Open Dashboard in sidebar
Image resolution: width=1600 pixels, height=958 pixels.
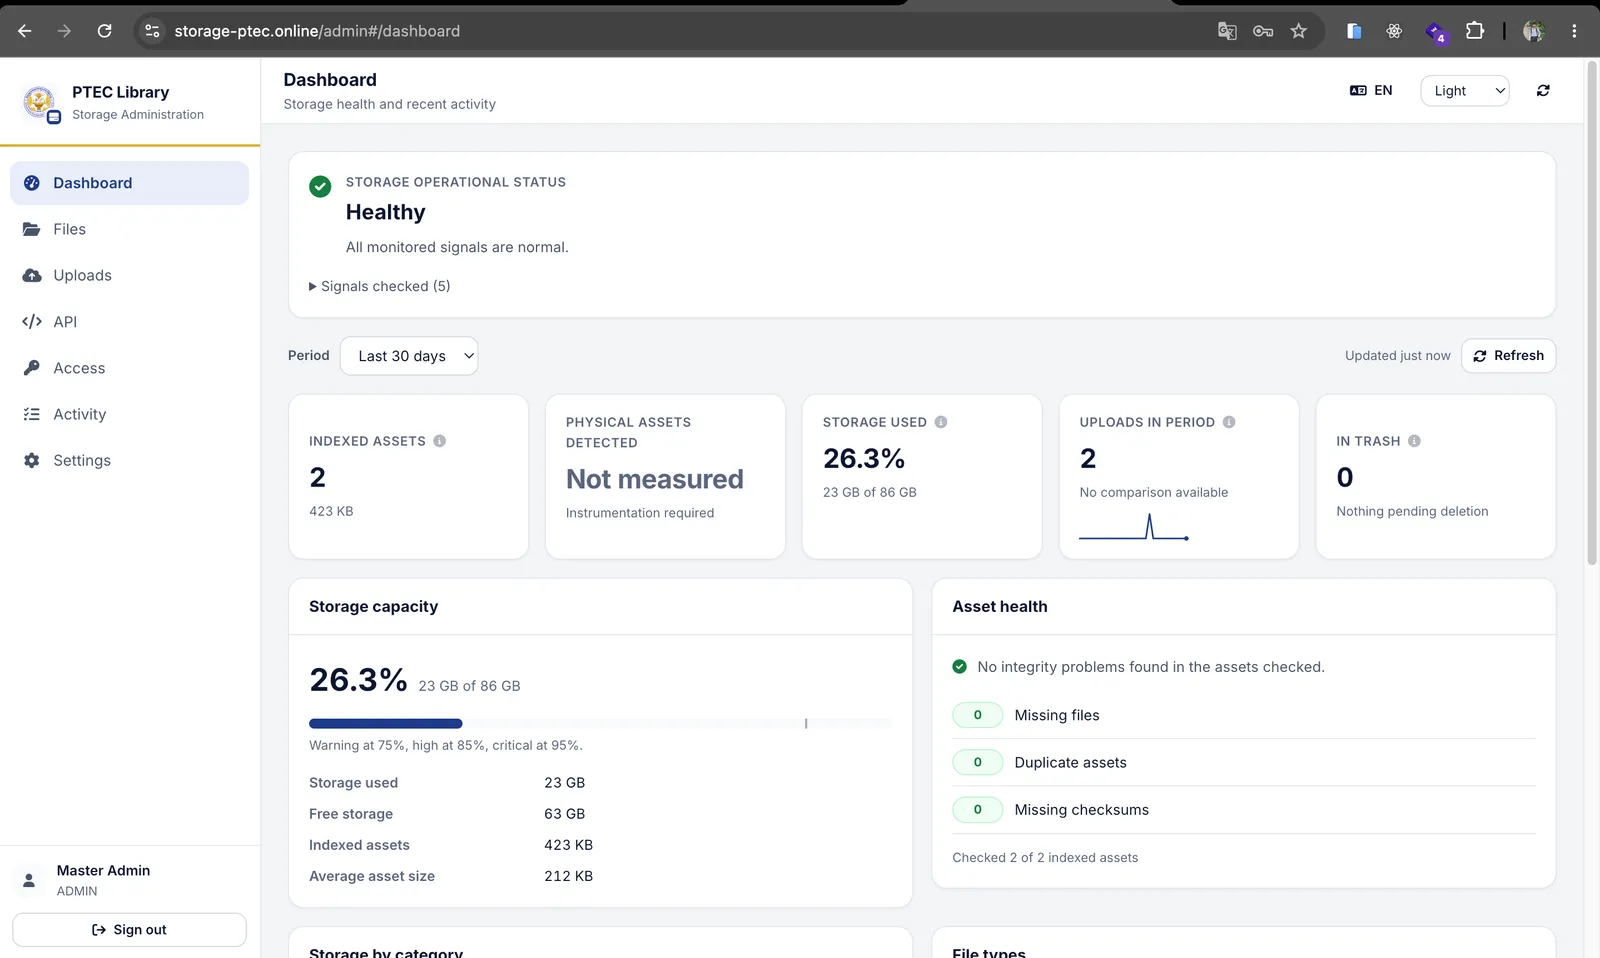[130, 183]
